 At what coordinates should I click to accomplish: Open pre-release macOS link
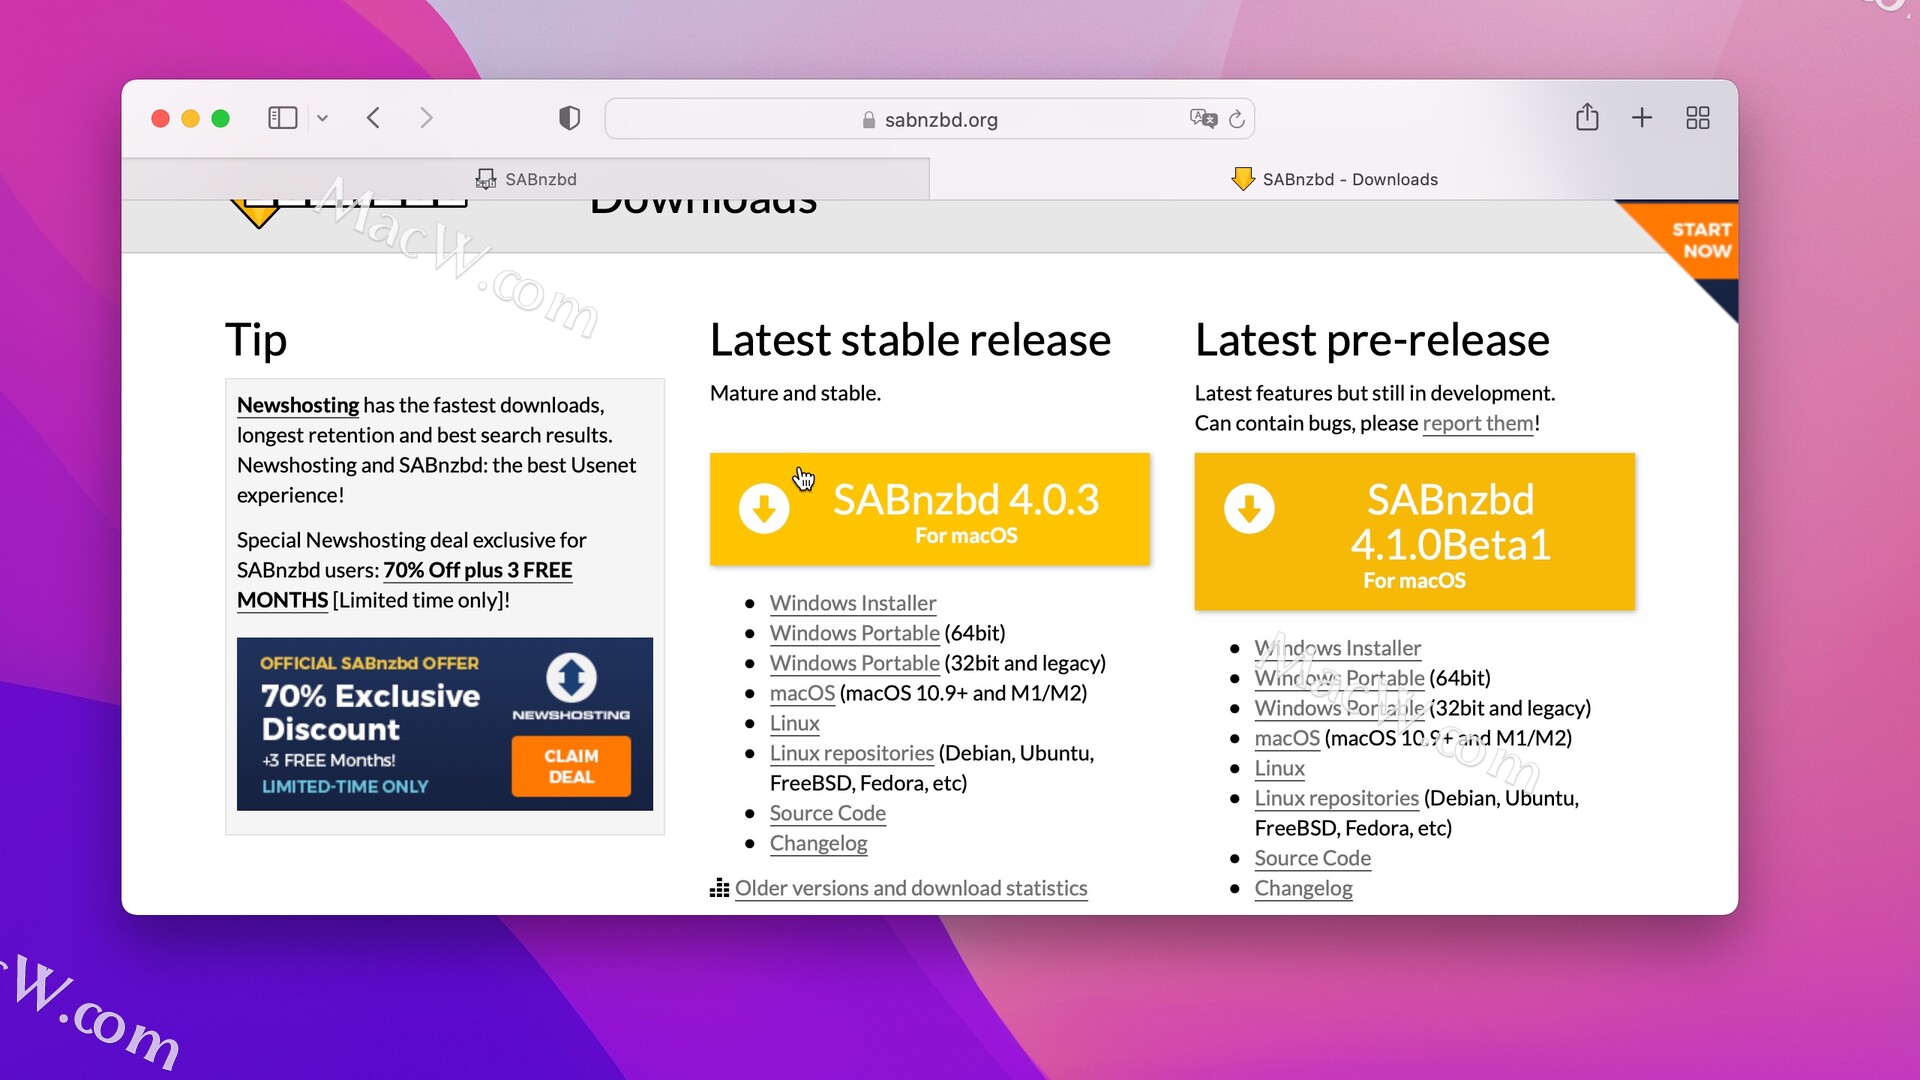1287,738
